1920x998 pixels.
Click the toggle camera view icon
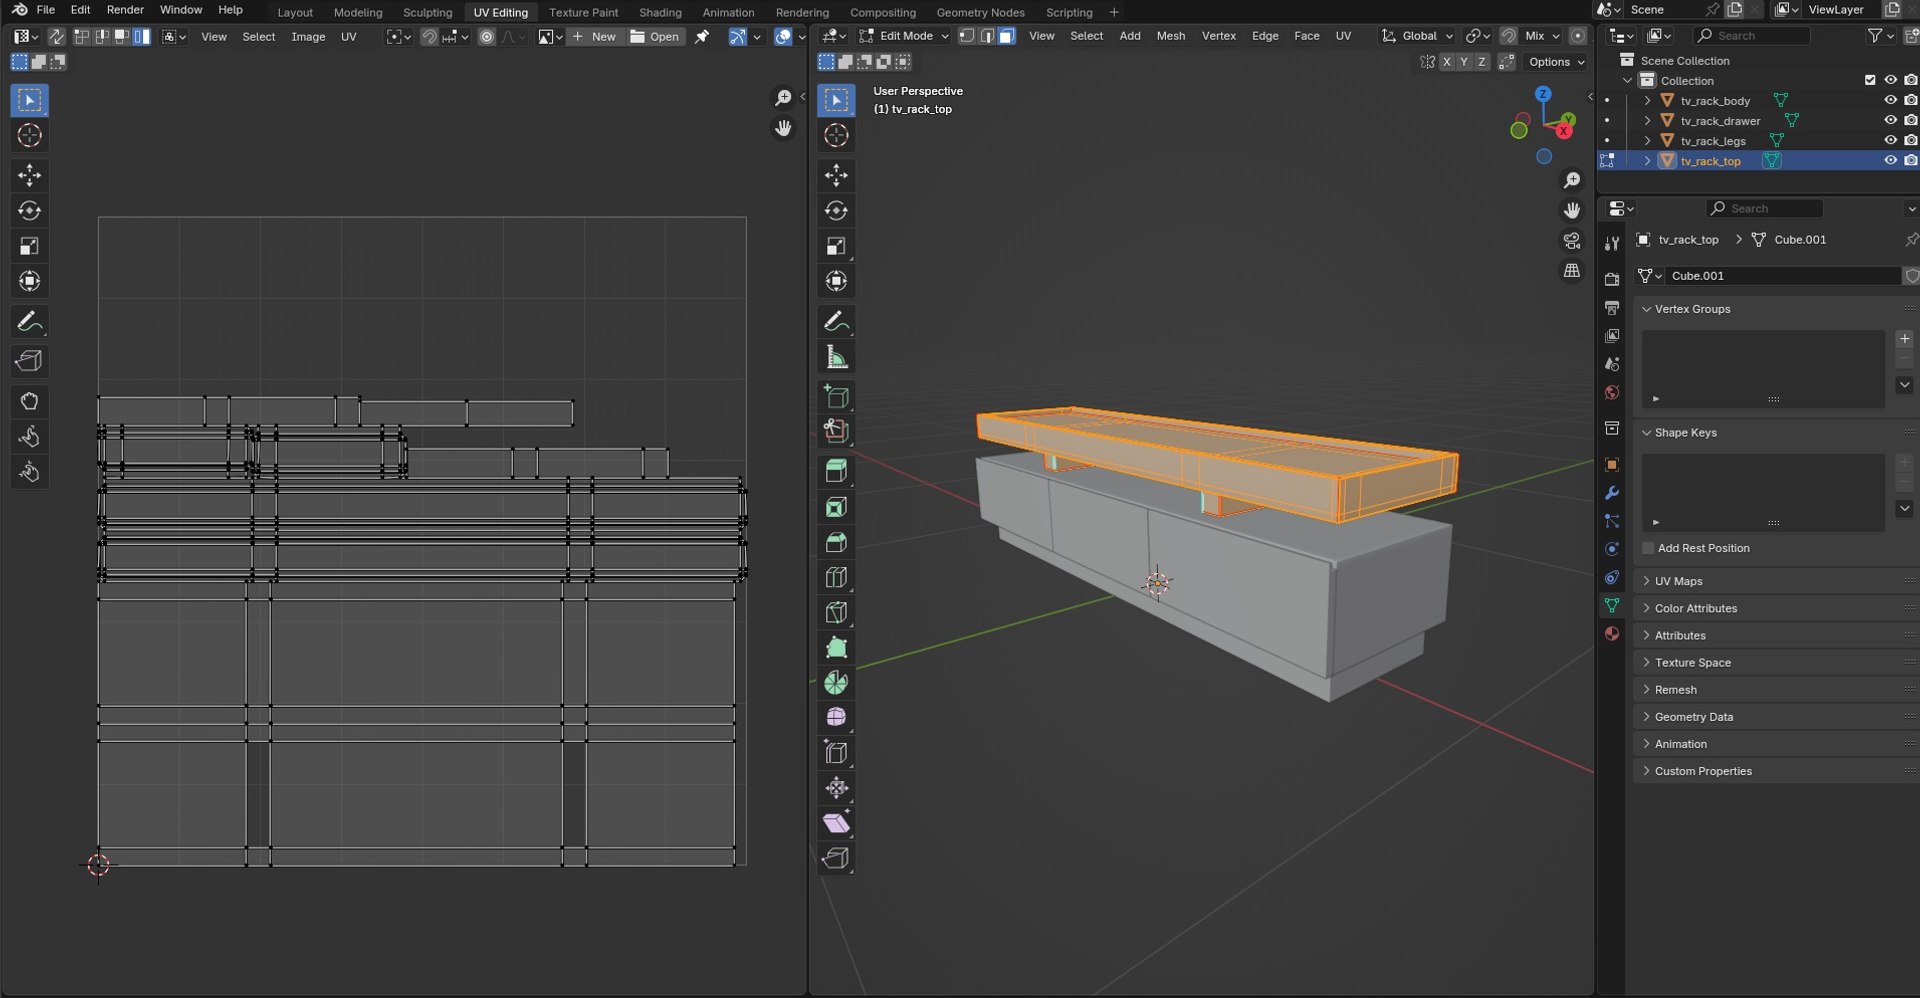pos(1572,241)
